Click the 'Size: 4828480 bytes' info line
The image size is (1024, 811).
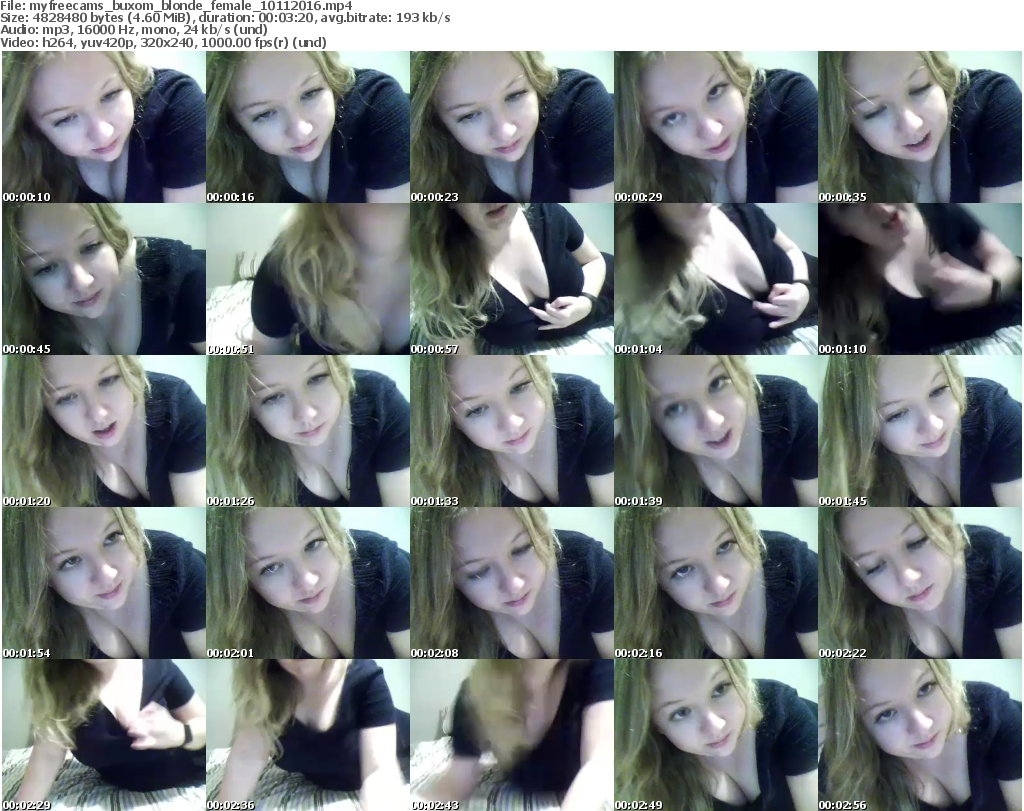click(x=225, y=18)
